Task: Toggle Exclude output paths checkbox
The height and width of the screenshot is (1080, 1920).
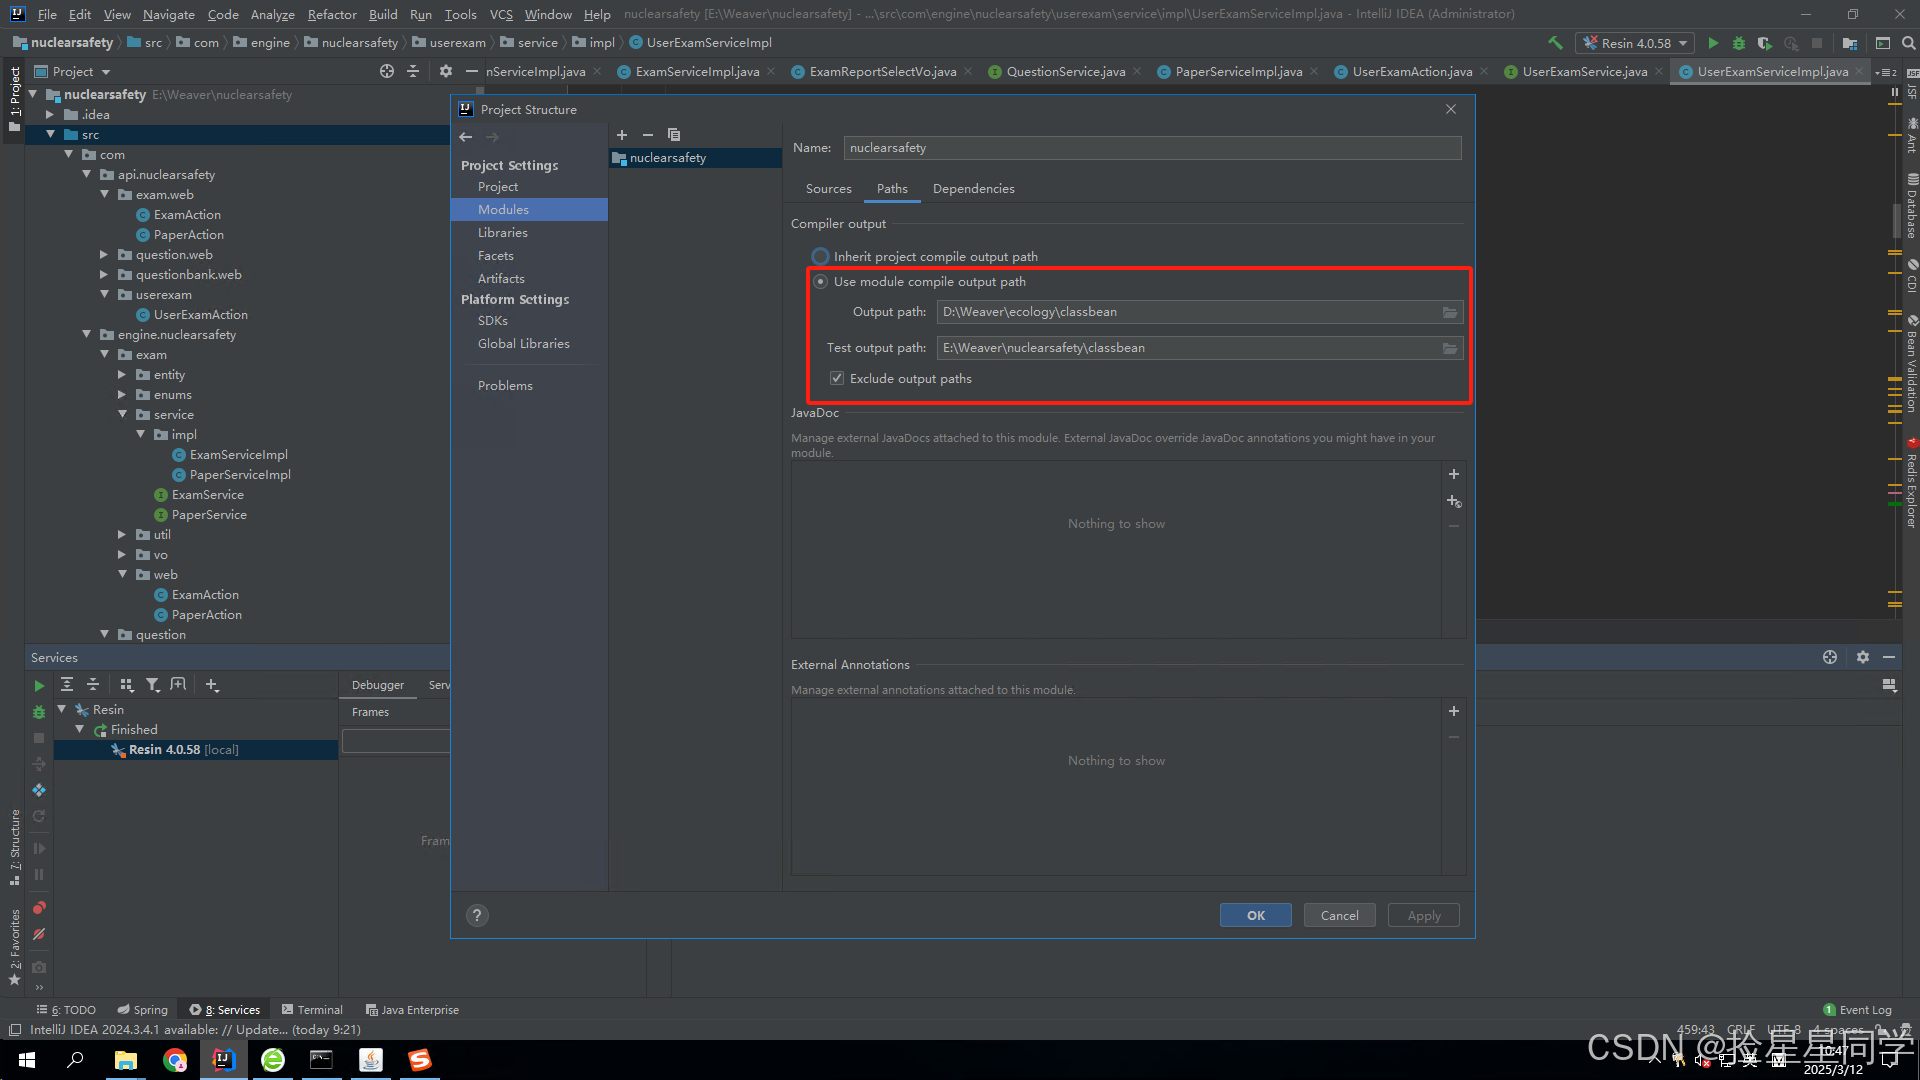Action: 837,378
